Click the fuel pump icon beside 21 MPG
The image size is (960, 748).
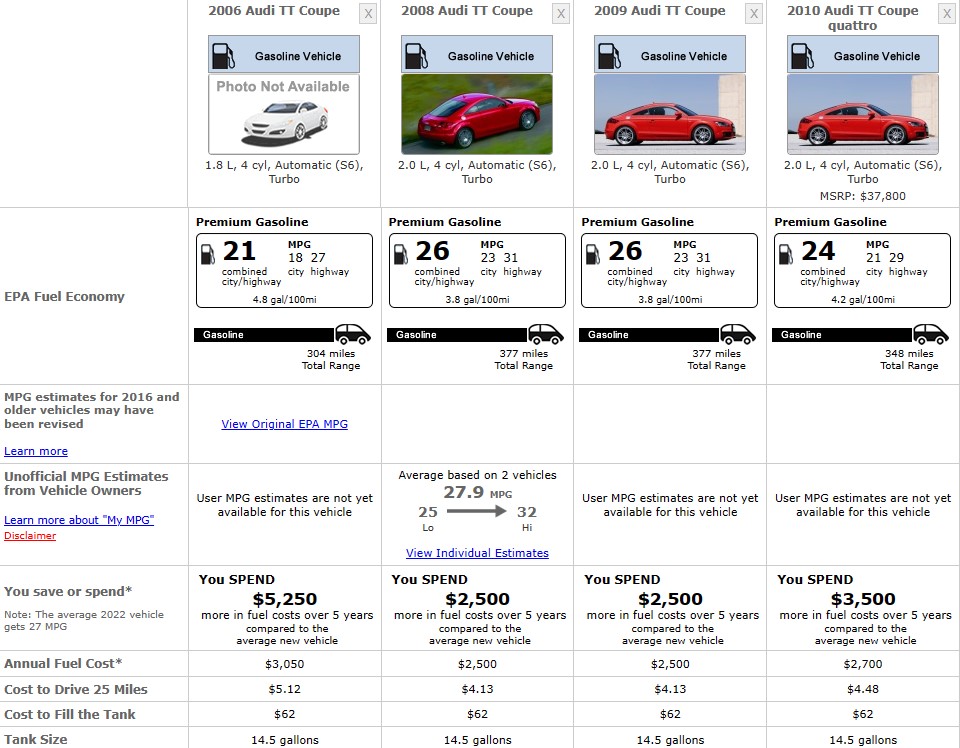(208, 254)
